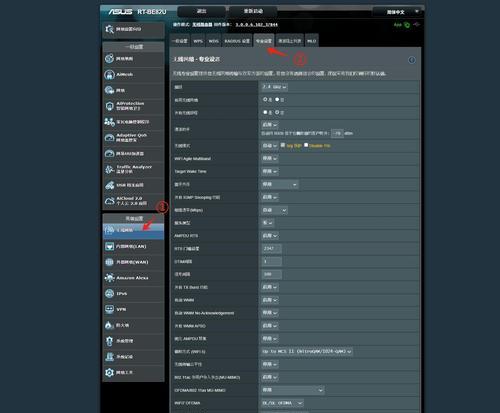The height and width of the screenshot is (413, 500).
Task: Click the RTS threshold input field showing 2347
Action: [271, 248]
